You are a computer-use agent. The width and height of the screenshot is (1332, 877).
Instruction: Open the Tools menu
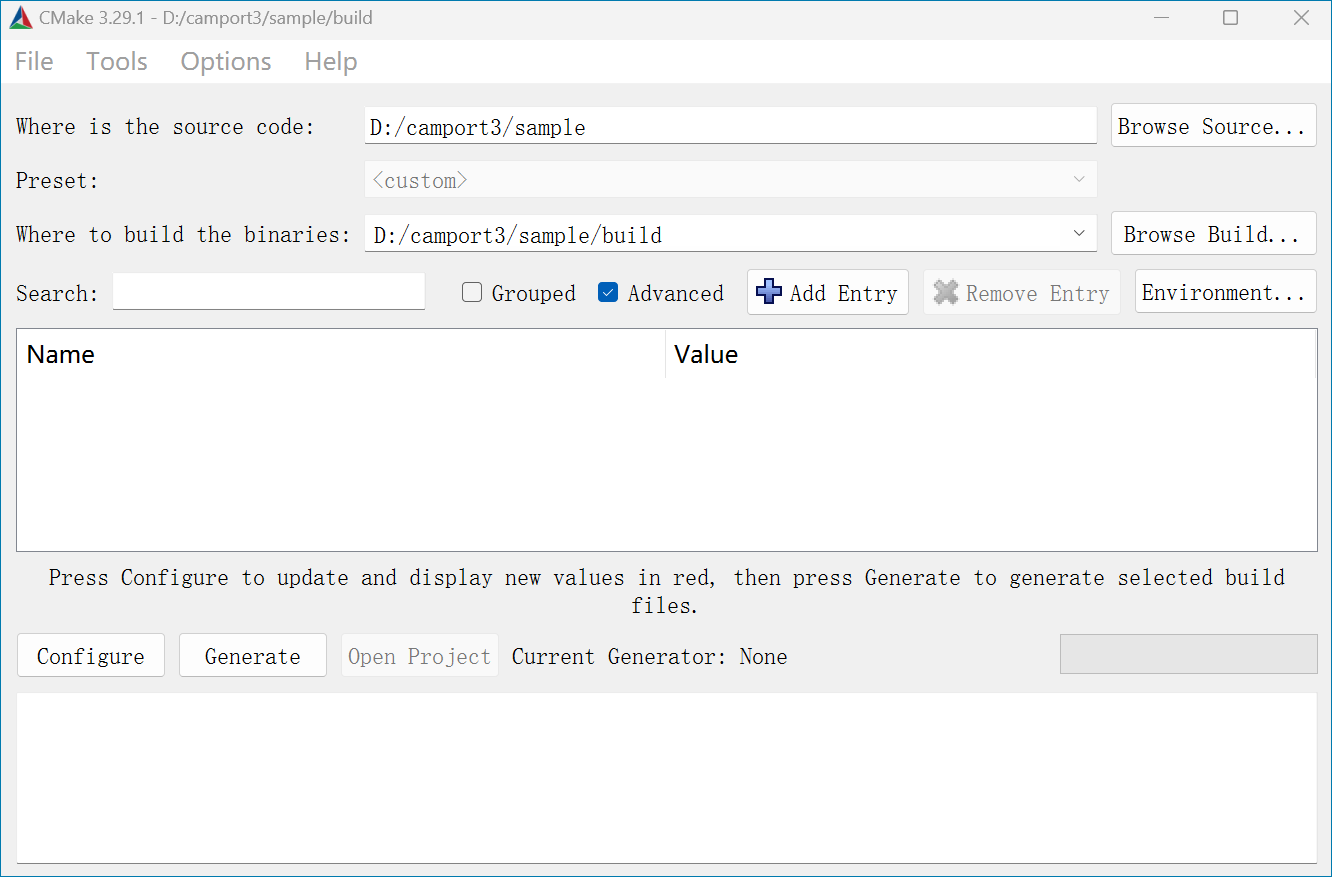117,61
